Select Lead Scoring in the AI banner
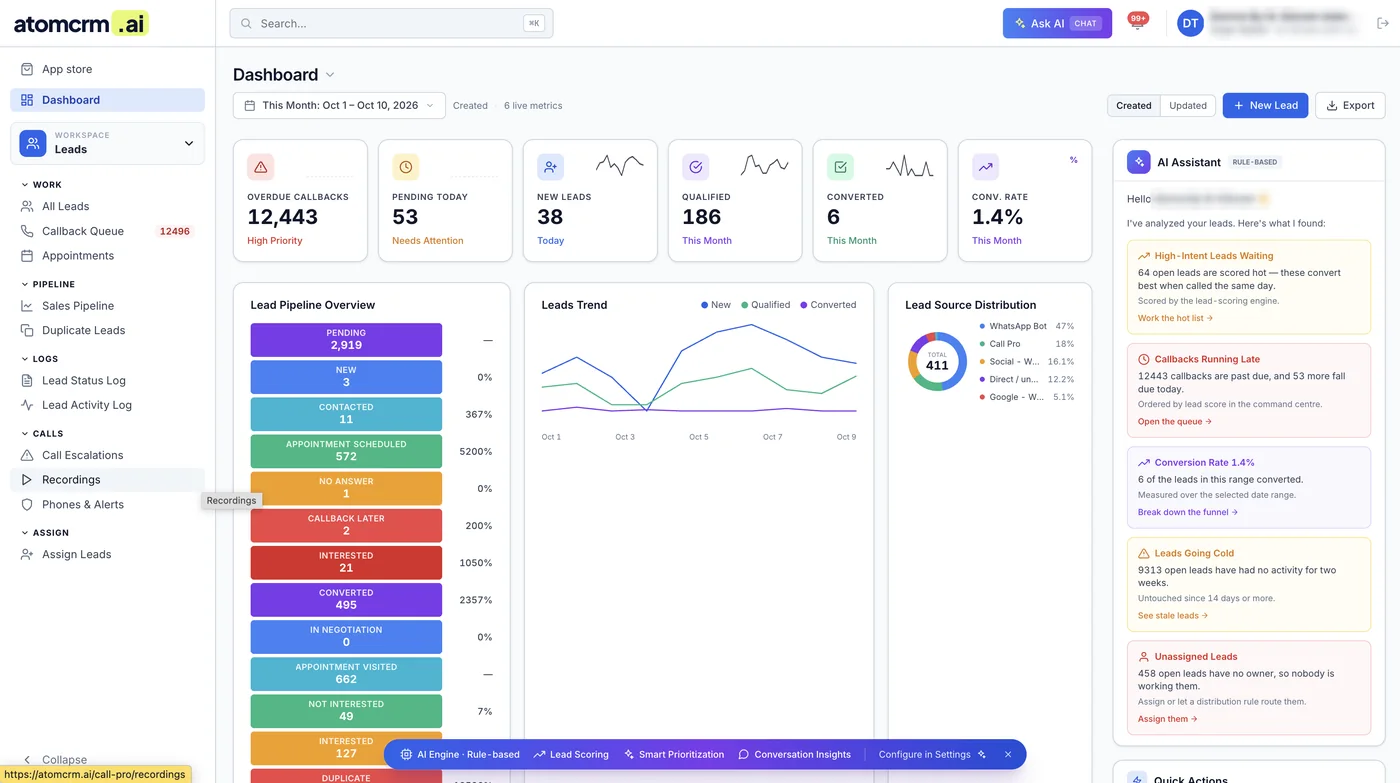The height and width of the screenshot is (783, 1400). click(x=571, y=754)
